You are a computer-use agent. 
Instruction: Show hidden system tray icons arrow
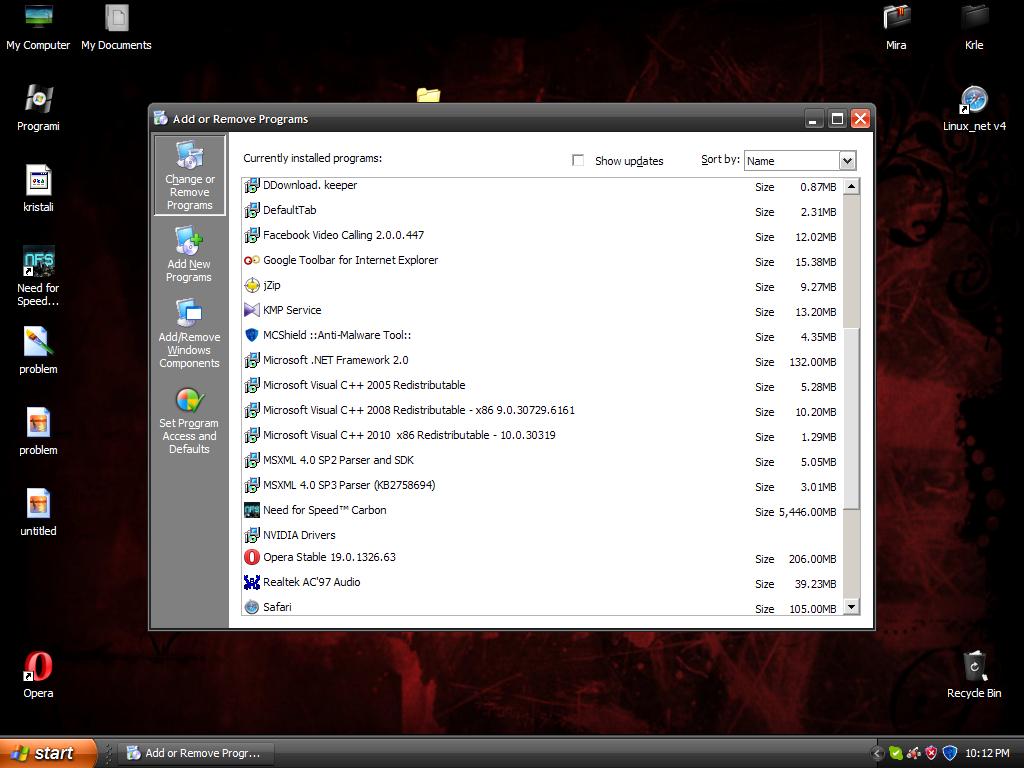click(x=878, y=753)
